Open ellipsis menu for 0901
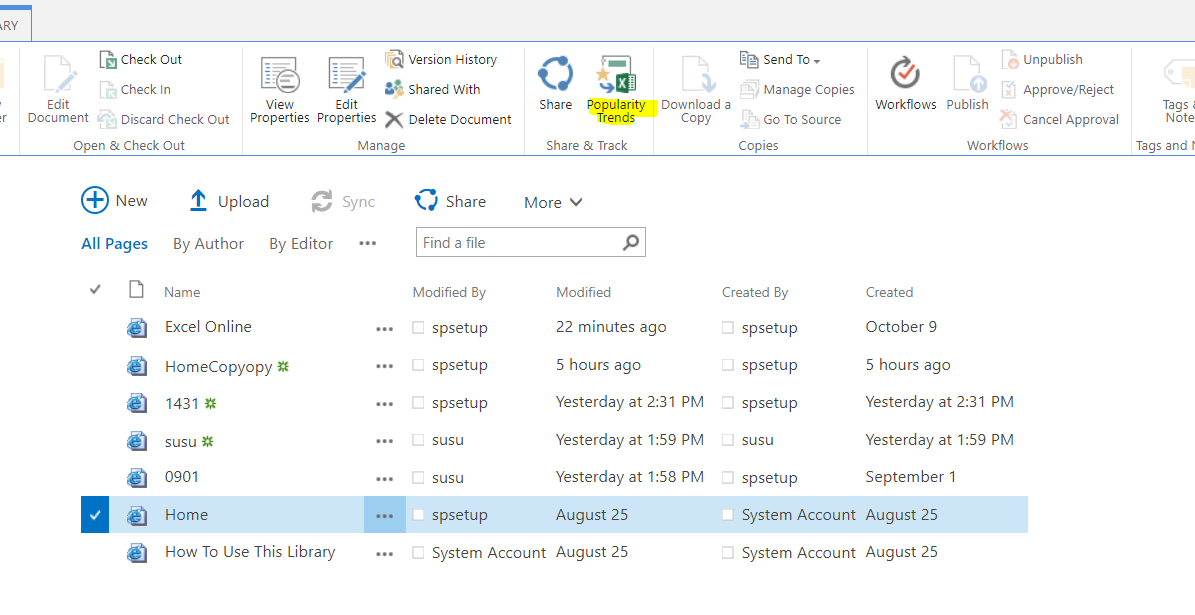Screen dimensions: 1195x615 [x=385, y=479]
